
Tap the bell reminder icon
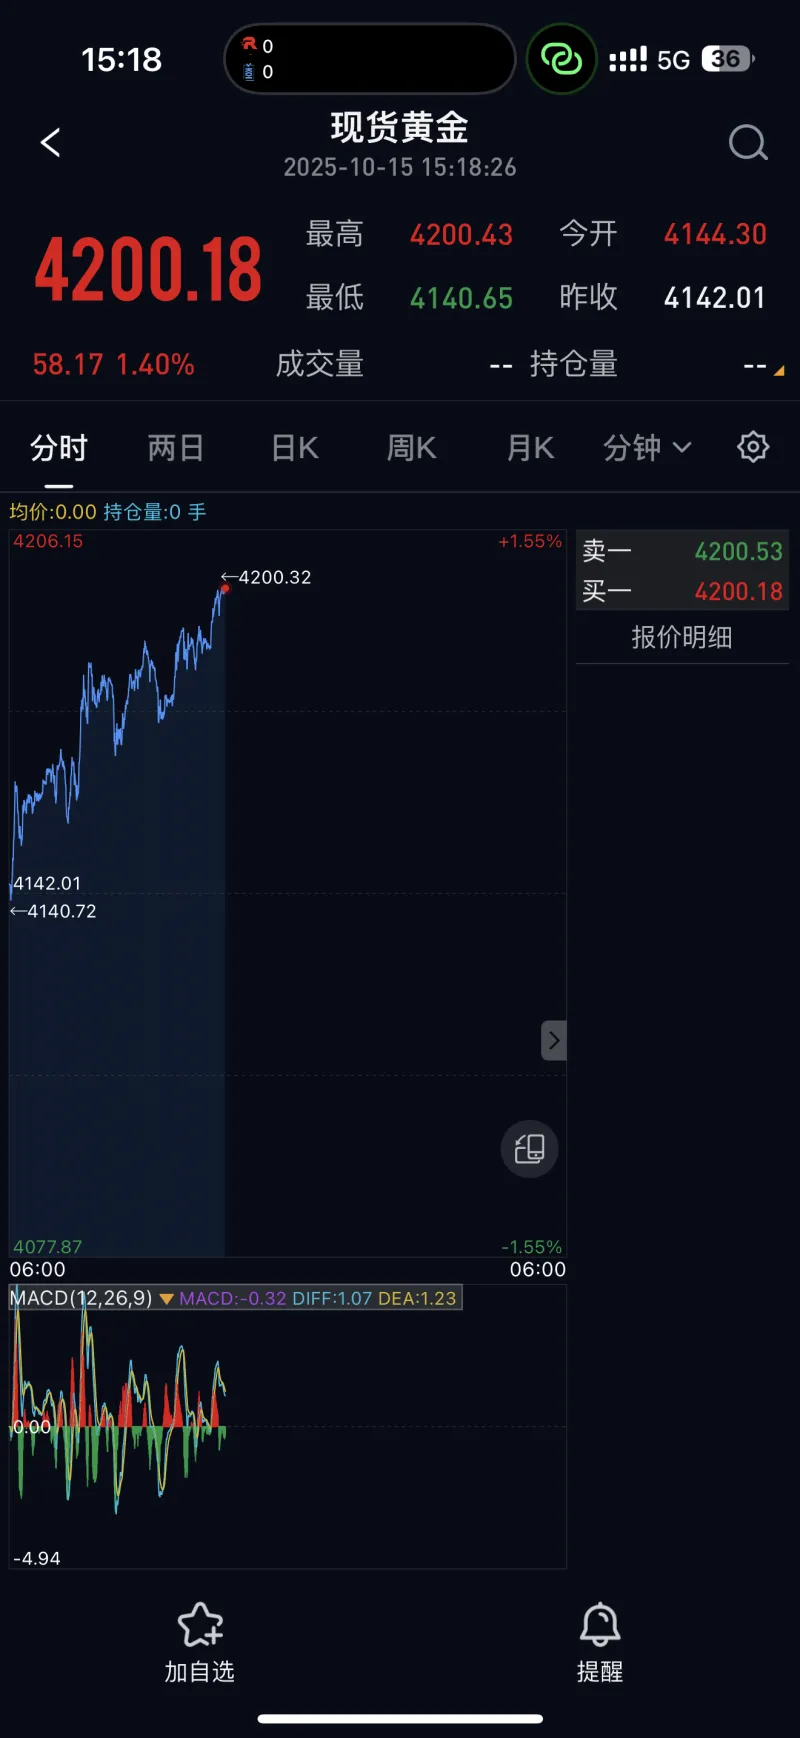click(x=600, y=1625)
